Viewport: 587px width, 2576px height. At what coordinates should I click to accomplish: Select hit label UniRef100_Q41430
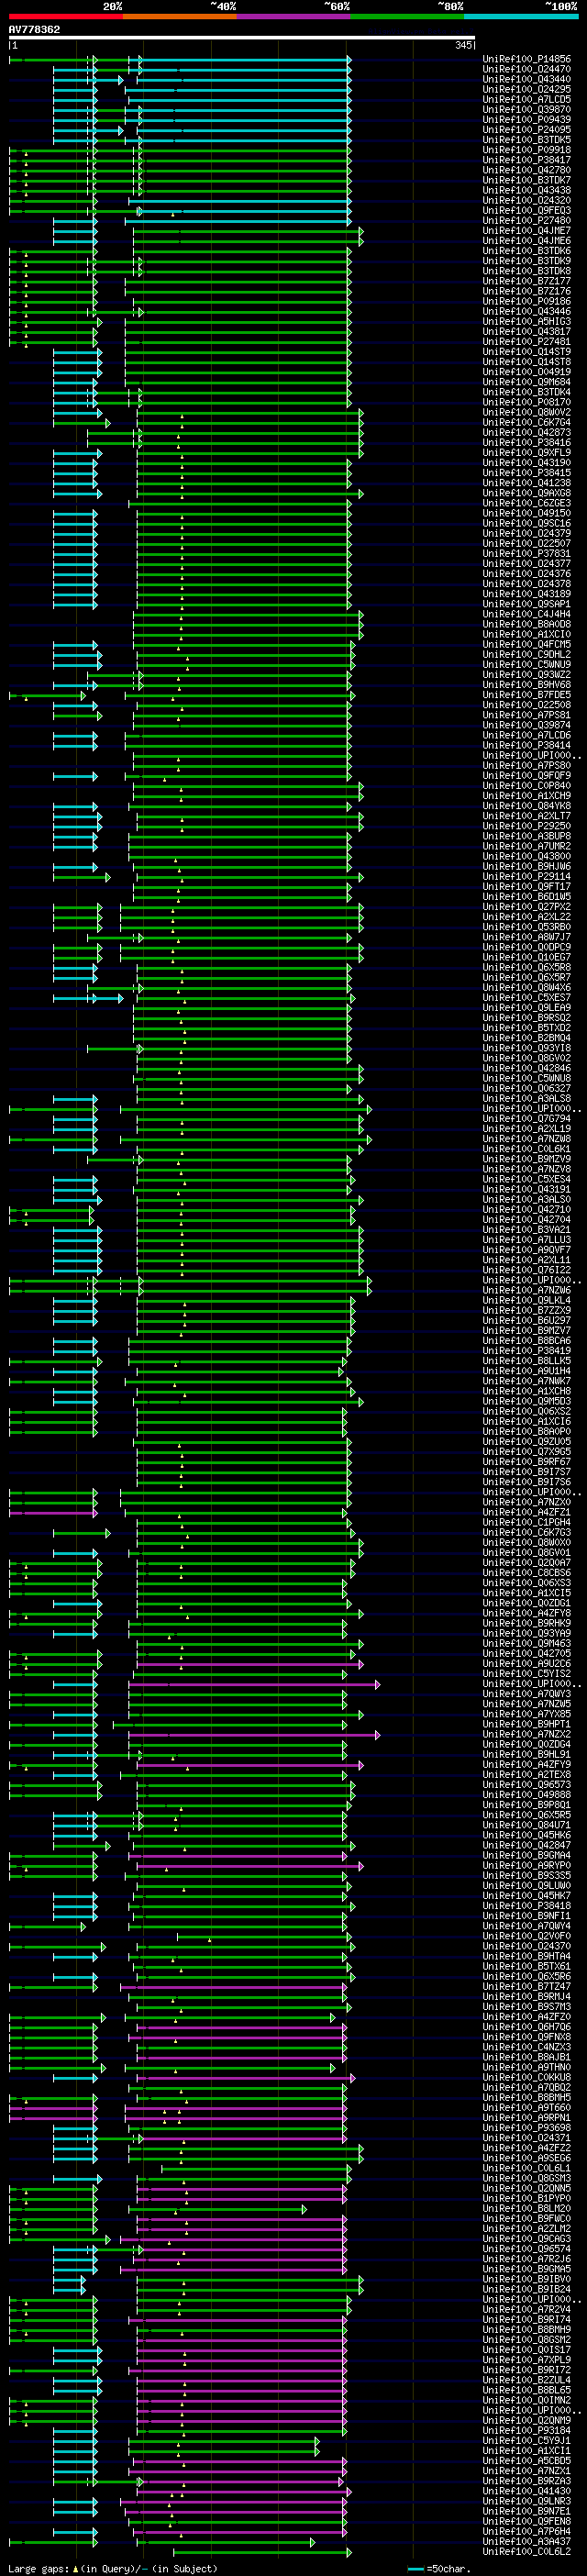coord(527,2491)
